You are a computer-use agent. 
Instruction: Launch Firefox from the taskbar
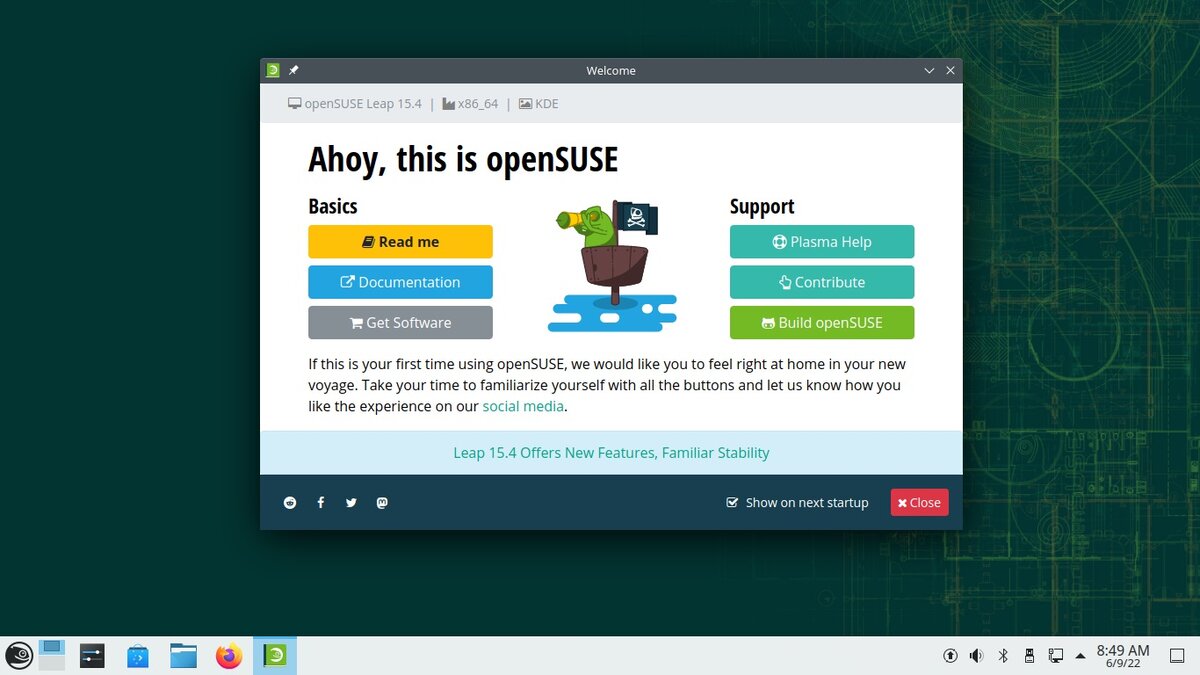[229, 656]
